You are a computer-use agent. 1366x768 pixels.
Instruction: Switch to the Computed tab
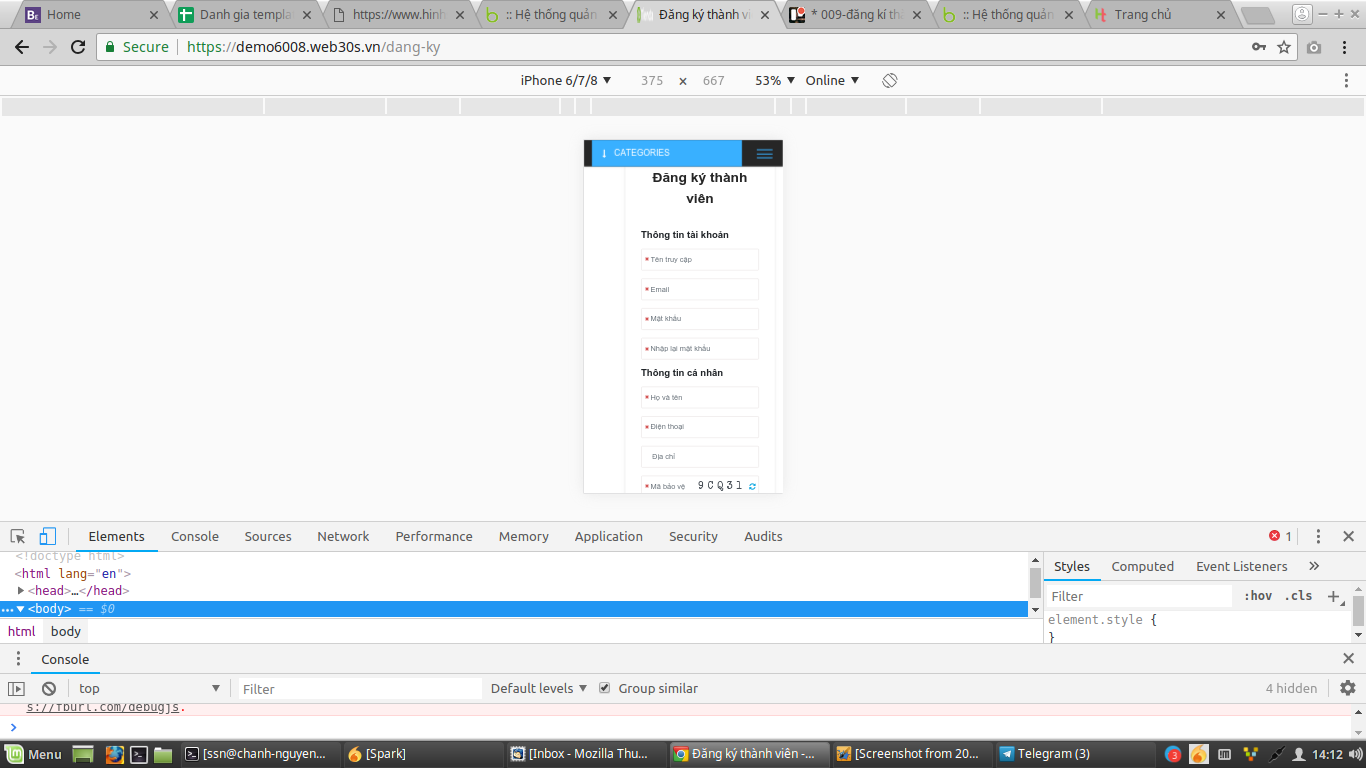(1142, 566)
